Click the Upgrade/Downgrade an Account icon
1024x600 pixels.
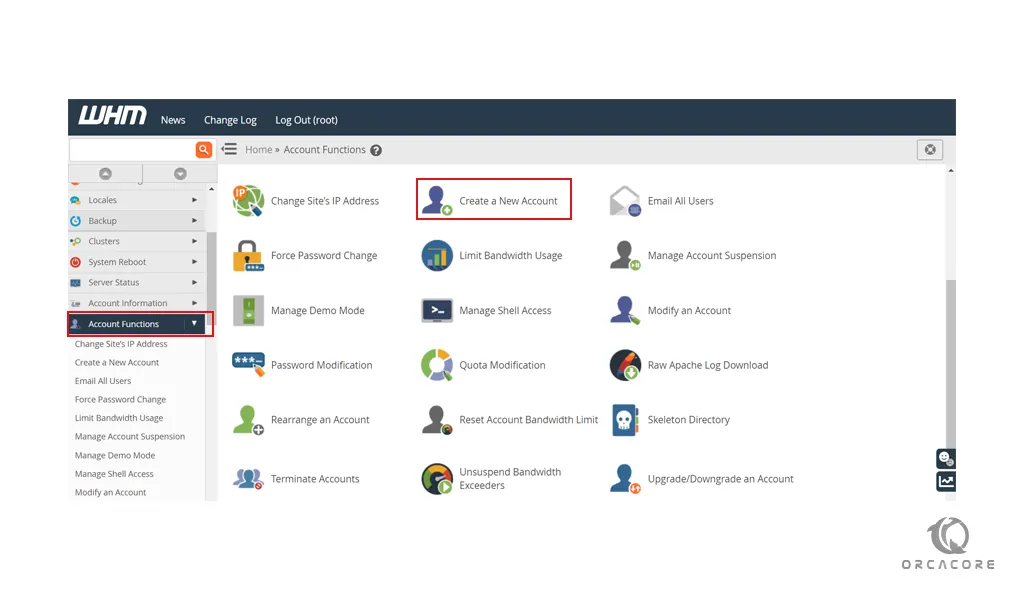click(x=625, y=479)
